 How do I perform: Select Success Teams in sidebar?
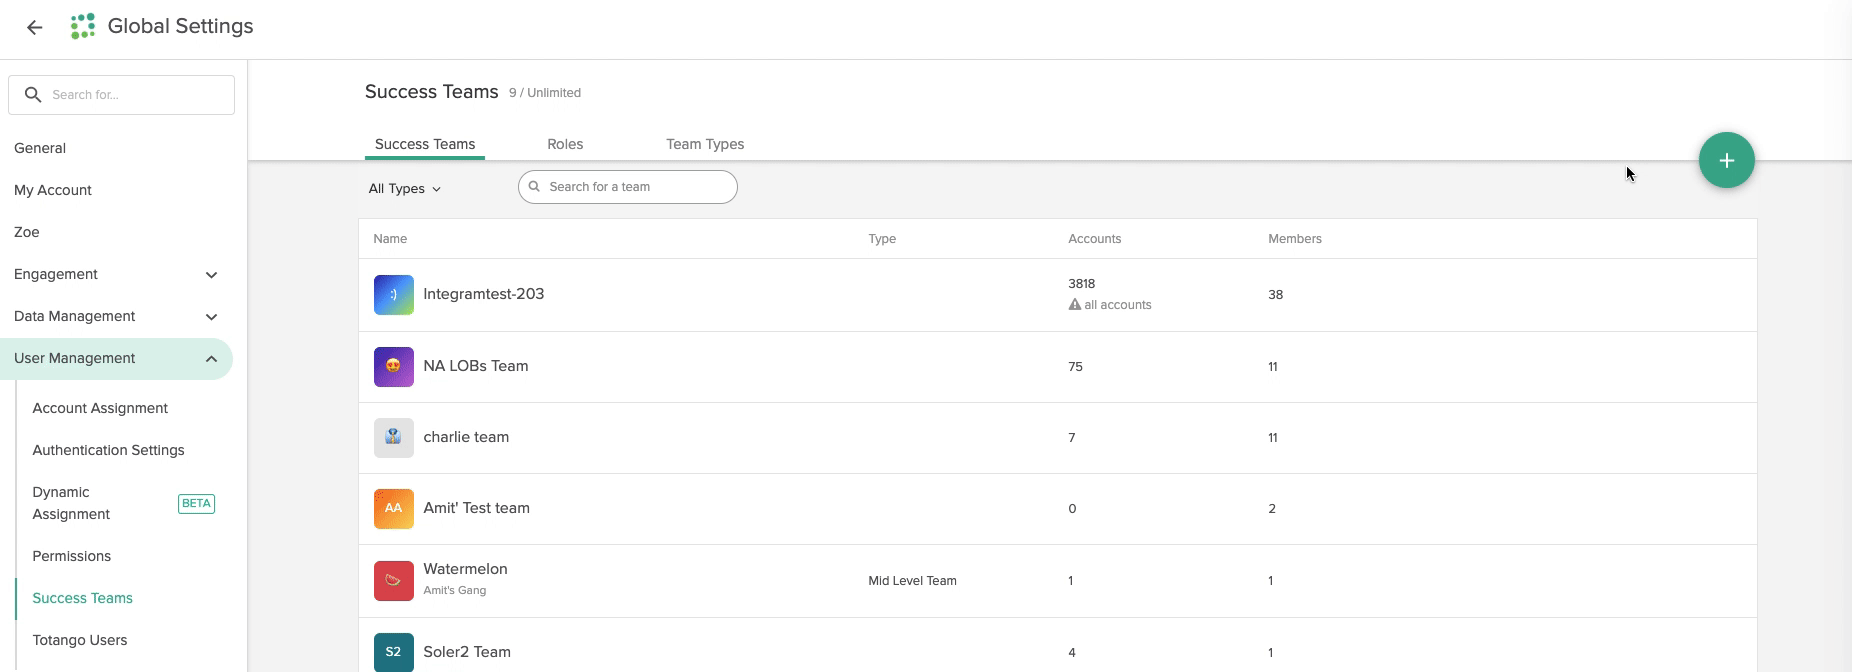(83, 598)
